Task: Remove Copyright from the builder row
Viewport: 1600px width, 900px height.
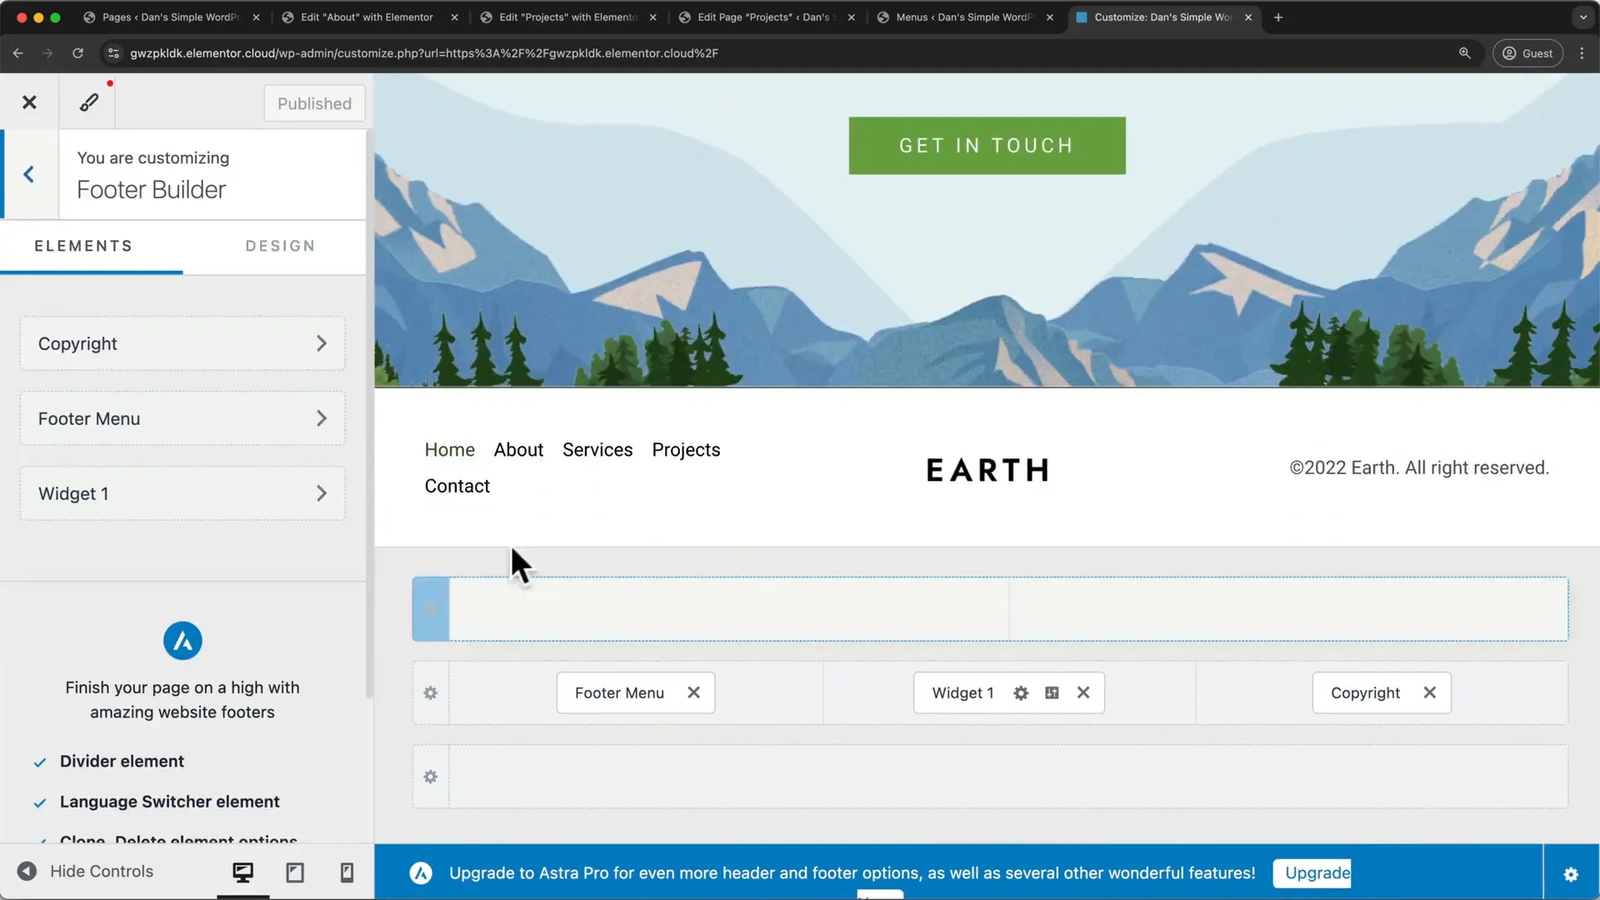Action: tap(1430, 693)
